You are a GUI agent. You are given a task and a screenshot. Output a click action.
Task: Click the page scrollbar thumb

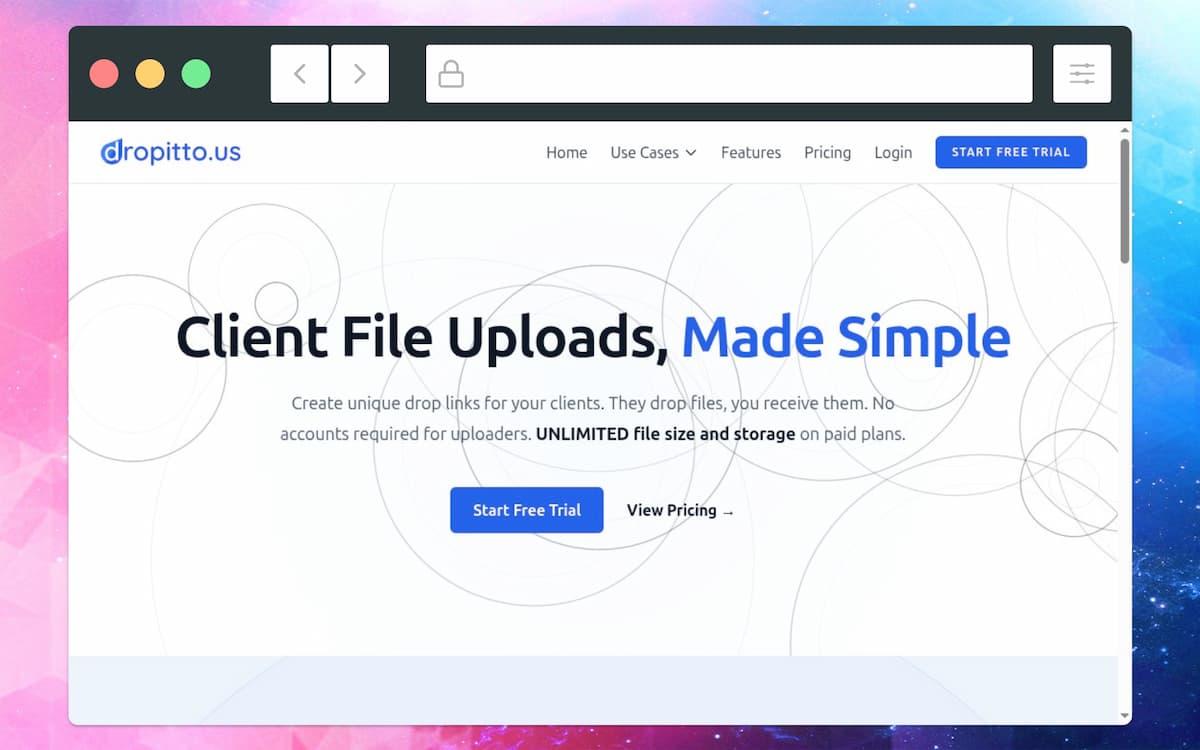pos(1125,201)
